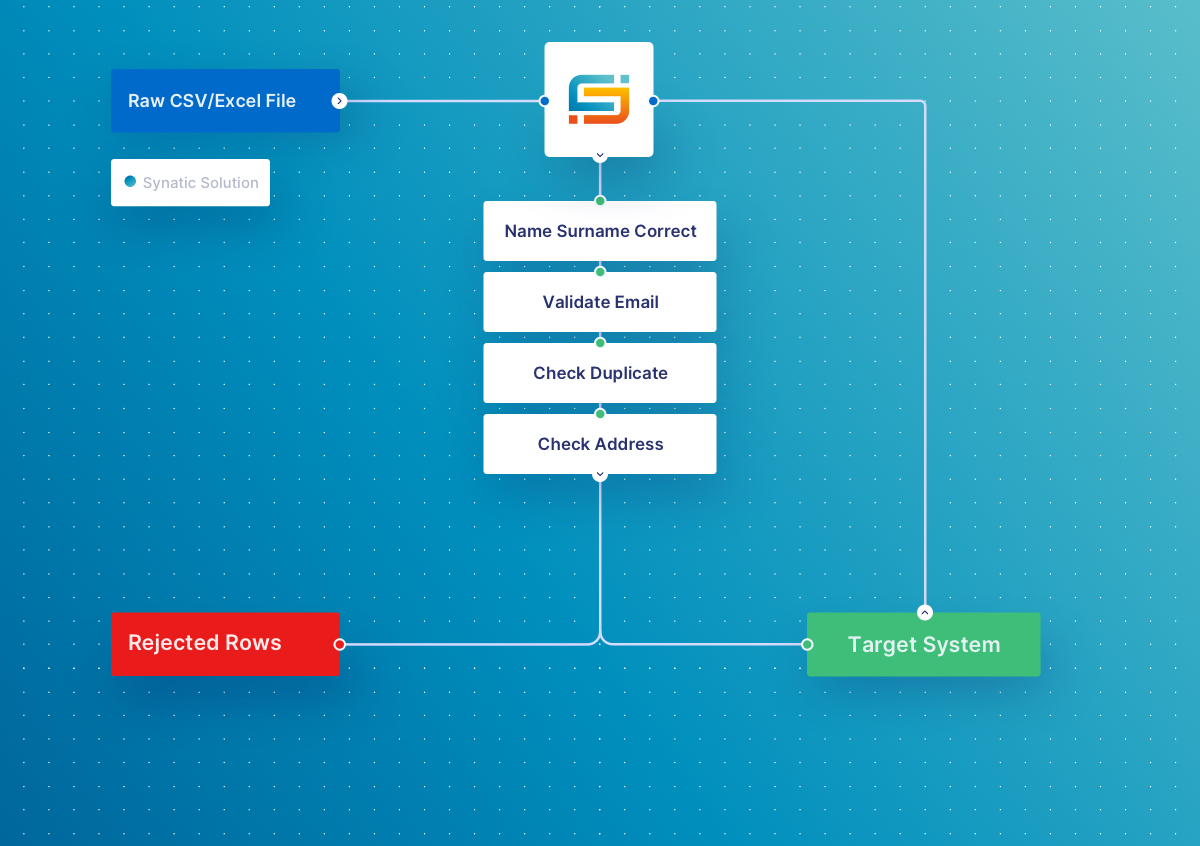Click the green dot above Check Address
The height and width of the screenshot is (846, 1200).
point(600,414)
